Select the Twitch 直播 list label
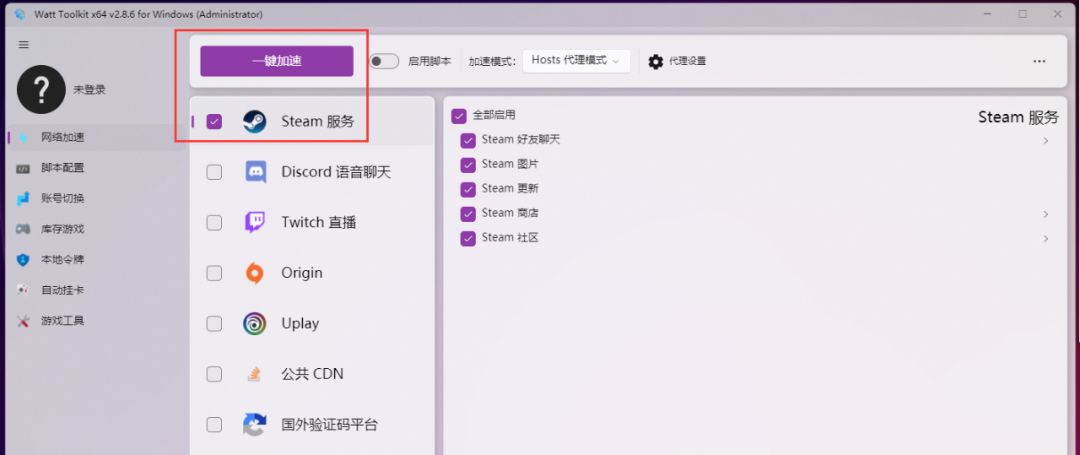Image resolution: width=1080 pixels, height=455 pixels. click(319, 222)
